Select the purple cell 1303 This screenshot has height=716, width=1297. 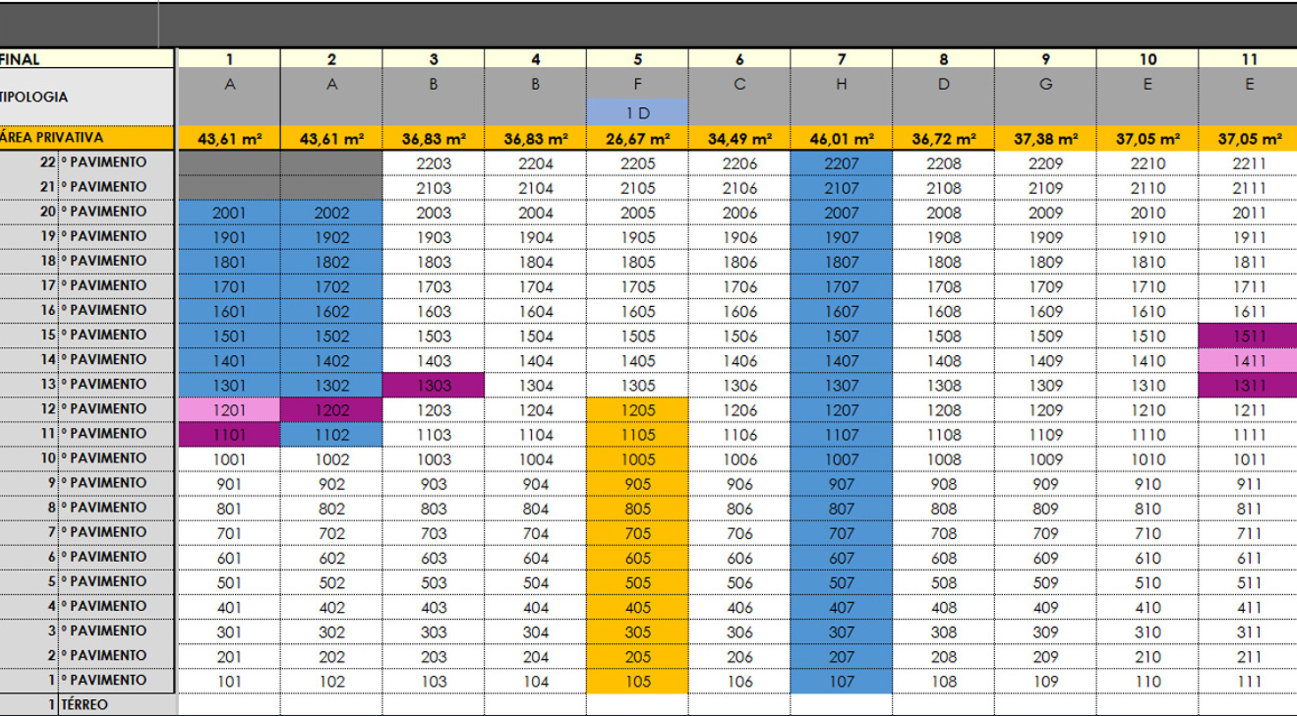[x=433, y=385]
